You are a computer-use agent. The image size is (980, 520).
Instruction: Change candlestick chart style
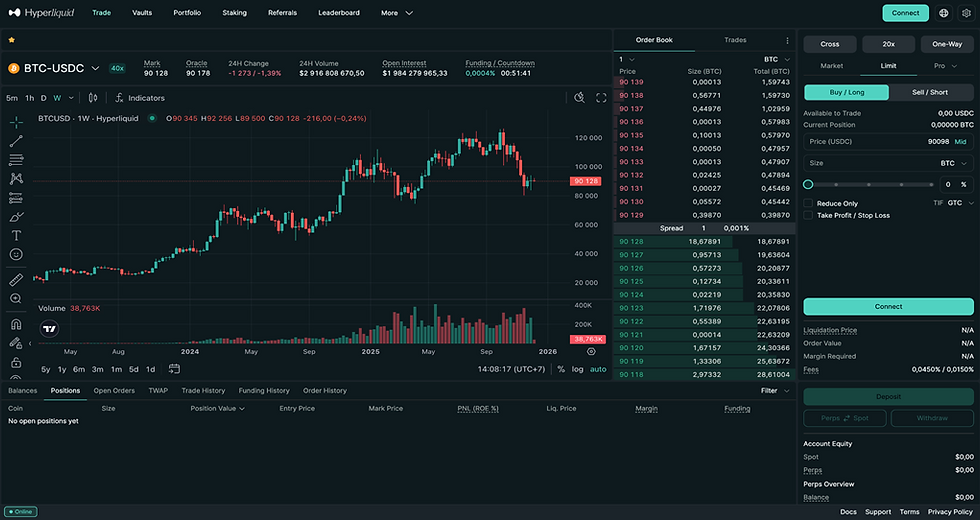point(93,98)
